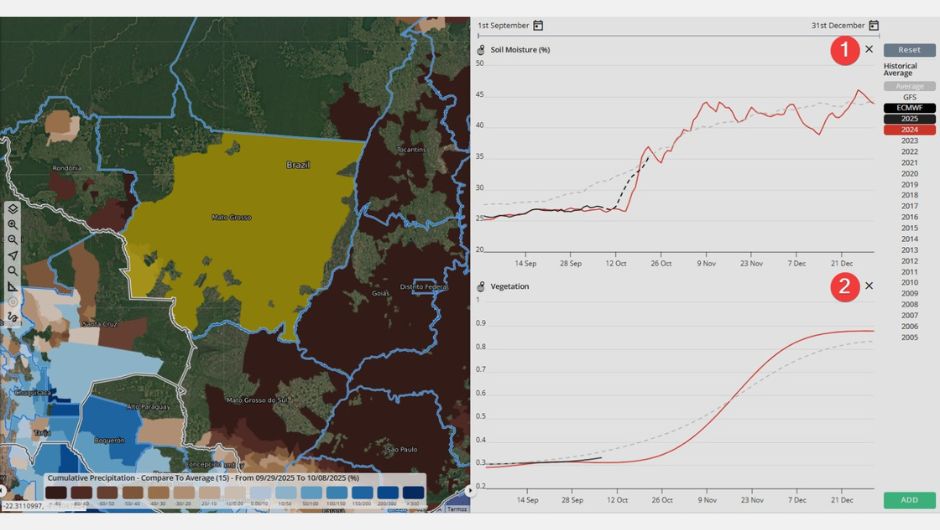Toggle the 2025 year series

[909, 118]
